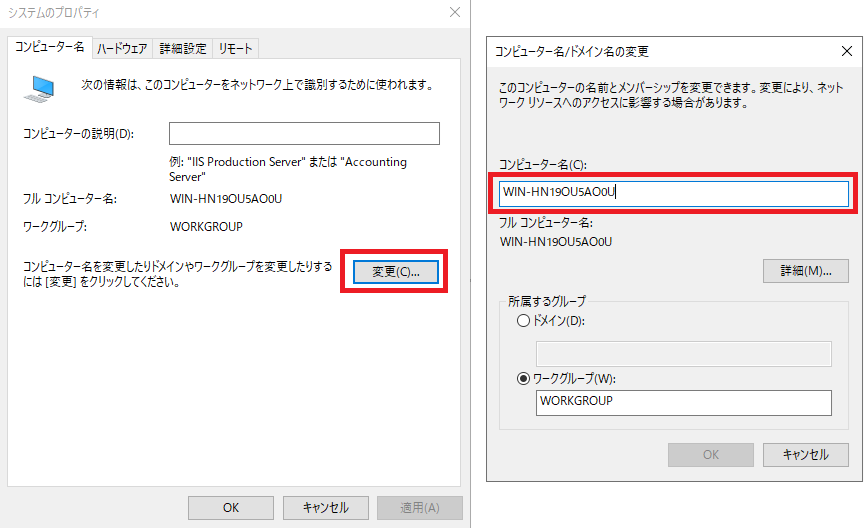Switch to the ハードウェア tab
The width and height of the screenshot is (865, 530).
point(122,48)
